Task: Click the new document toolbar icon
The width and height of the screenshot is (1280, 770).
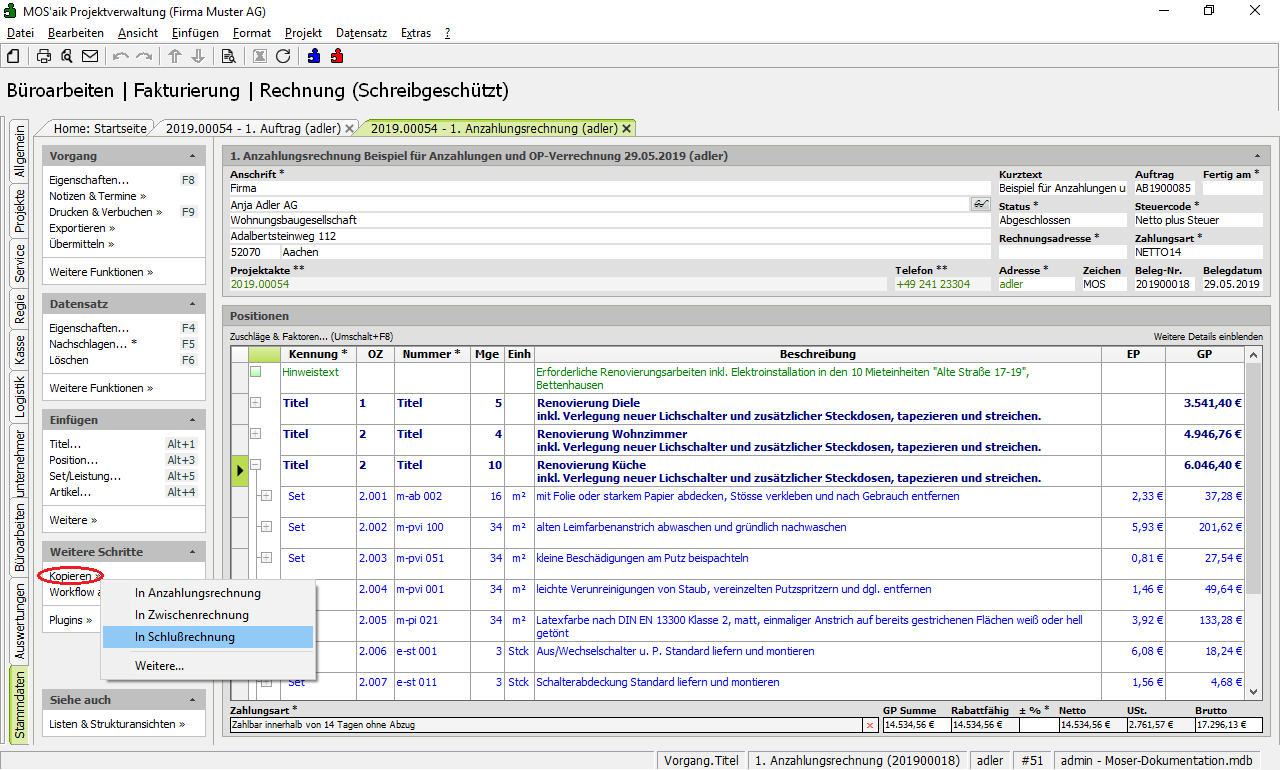Action: (x=13, y=56)
